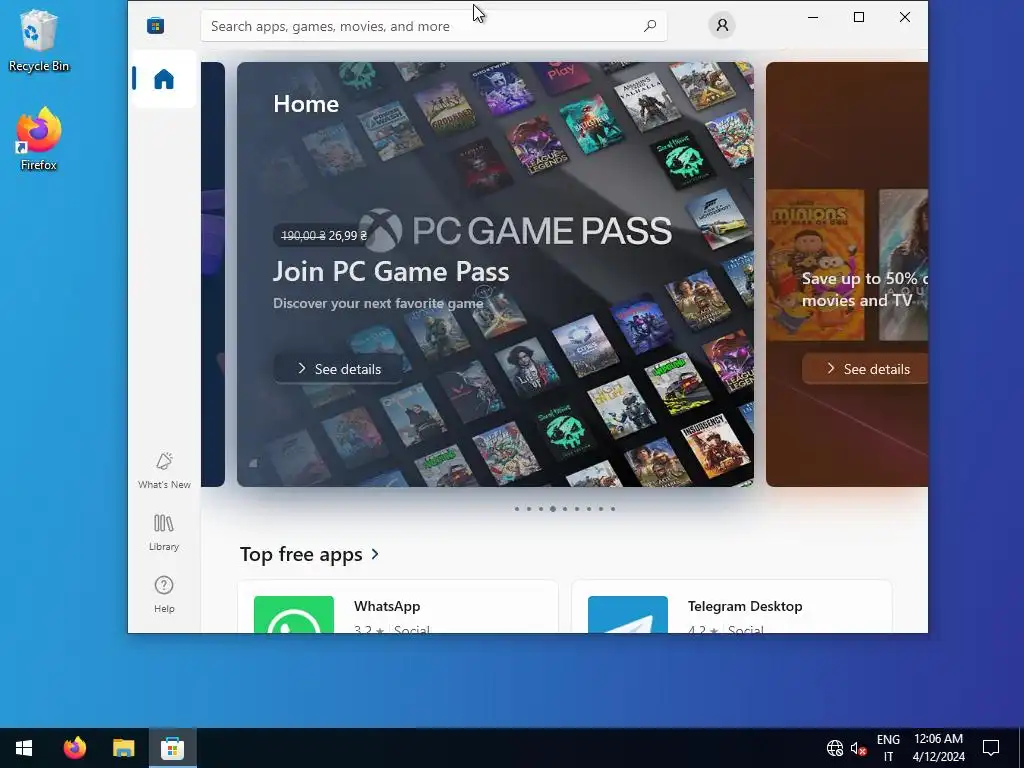Open the Help section
The width and height of the screenshot is (1024, 768).
164,594
